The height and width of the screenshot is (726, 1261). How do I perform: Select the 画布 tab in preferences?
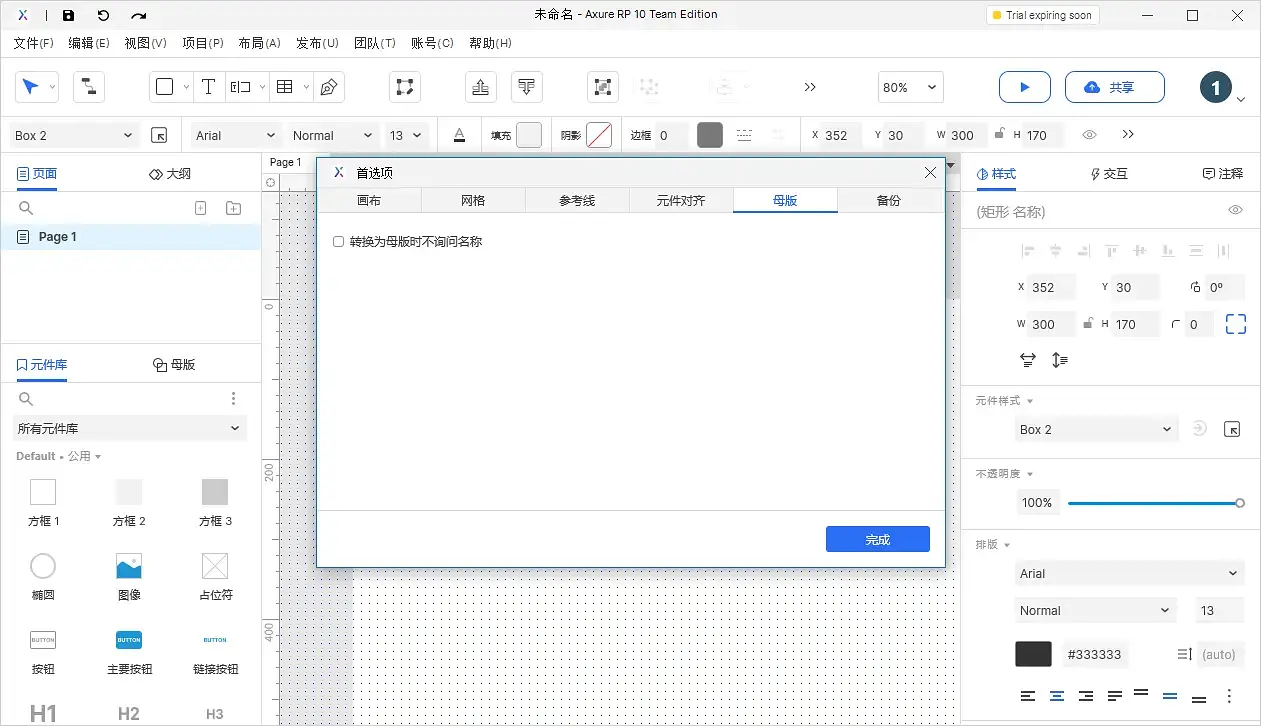(369, 200)
